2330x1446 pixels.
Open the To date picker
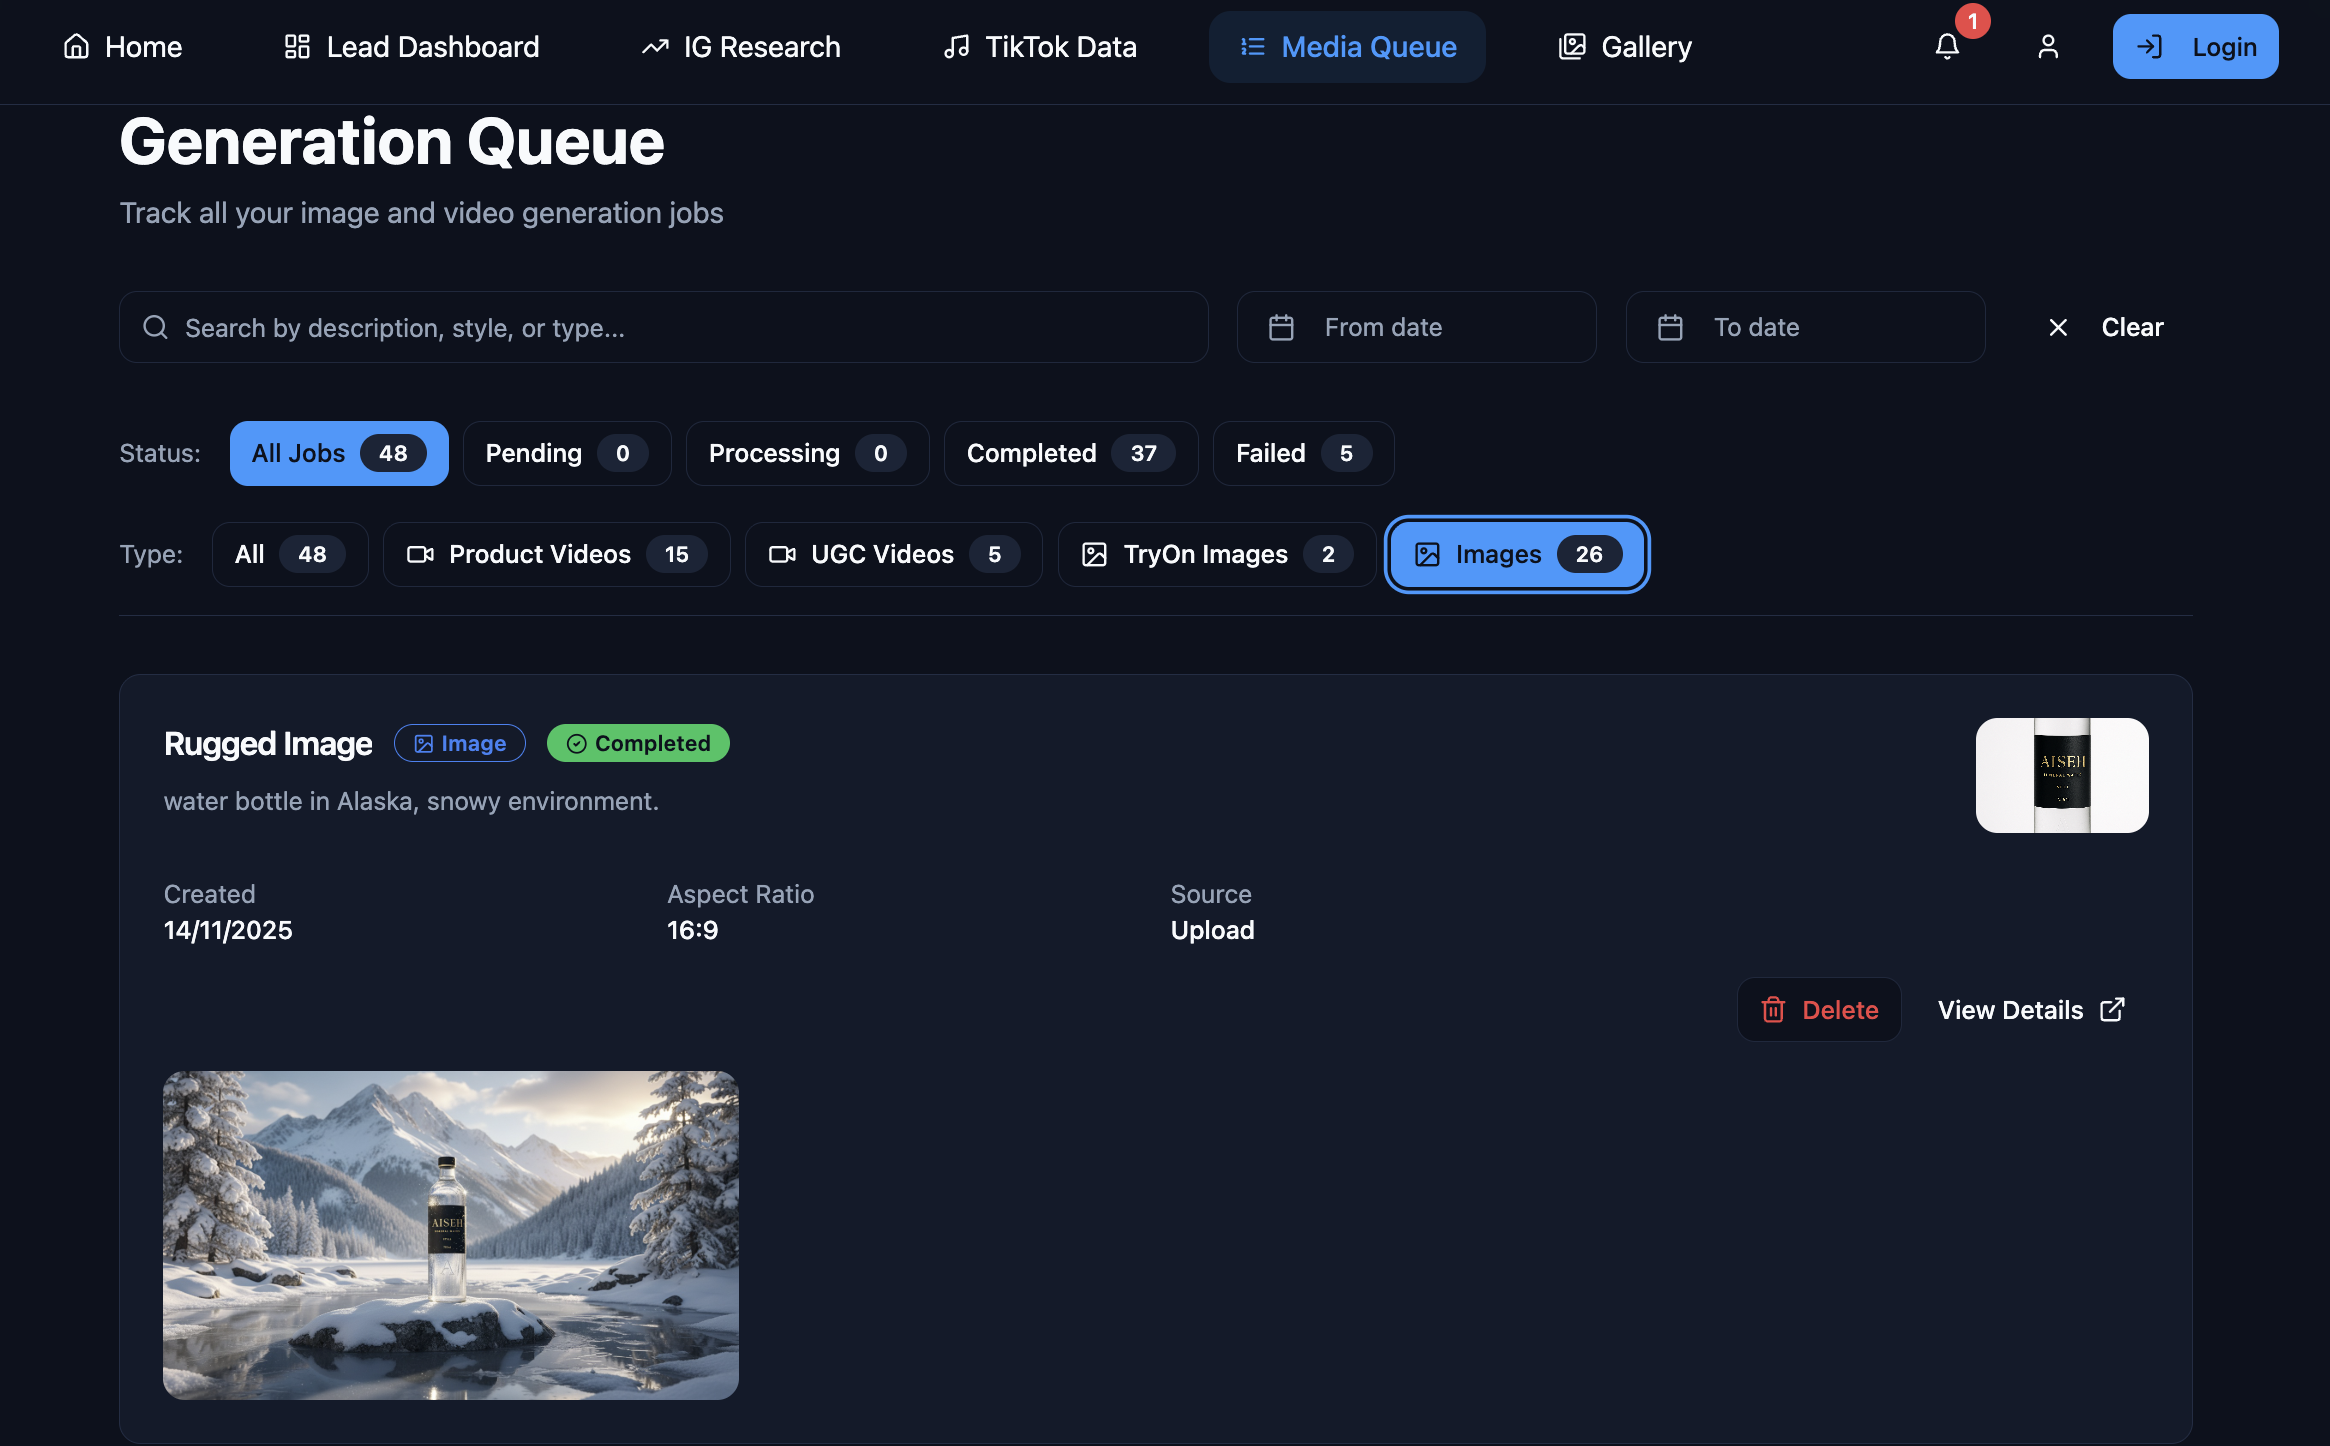[1803, 327]
